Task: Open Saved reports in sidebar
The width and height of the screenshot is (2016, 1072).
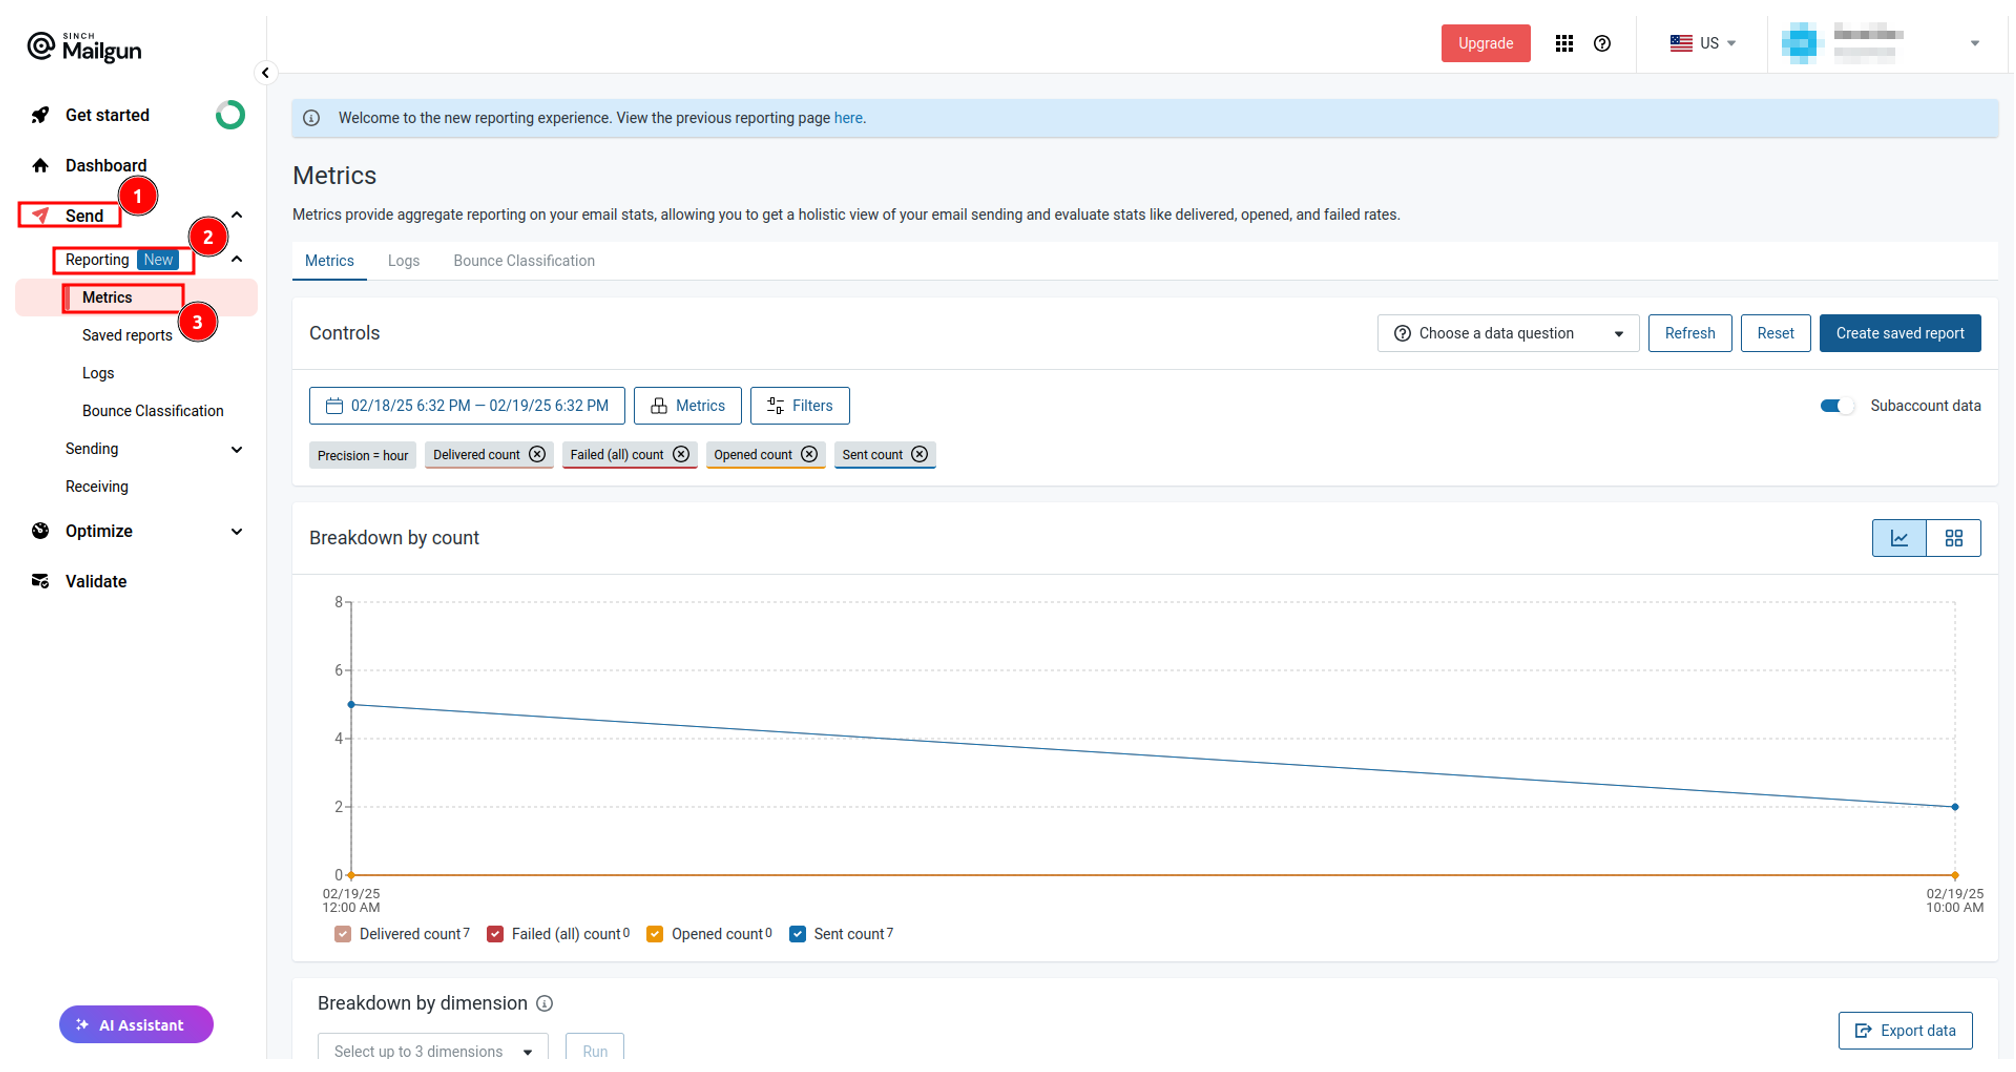Action: pos(127,335)
